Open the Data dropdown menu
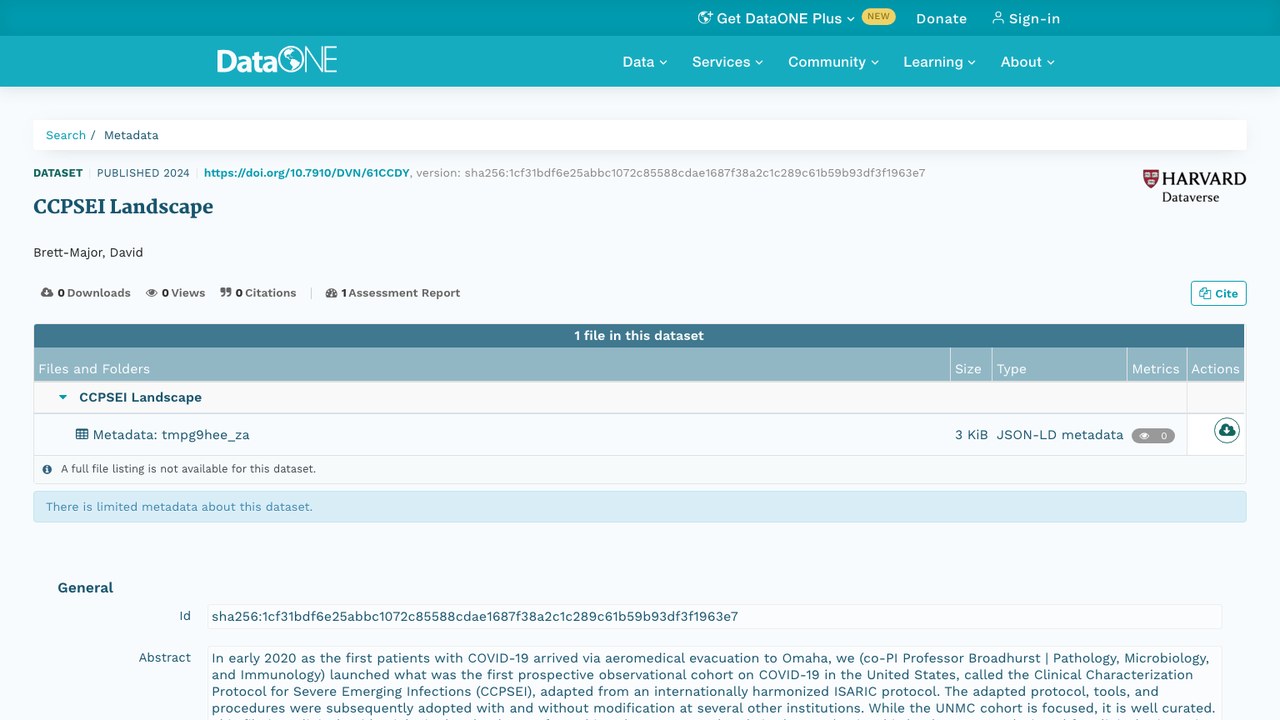Image resolution: width=1280 pixels, height=720 pixels. [x=644, y=62]
